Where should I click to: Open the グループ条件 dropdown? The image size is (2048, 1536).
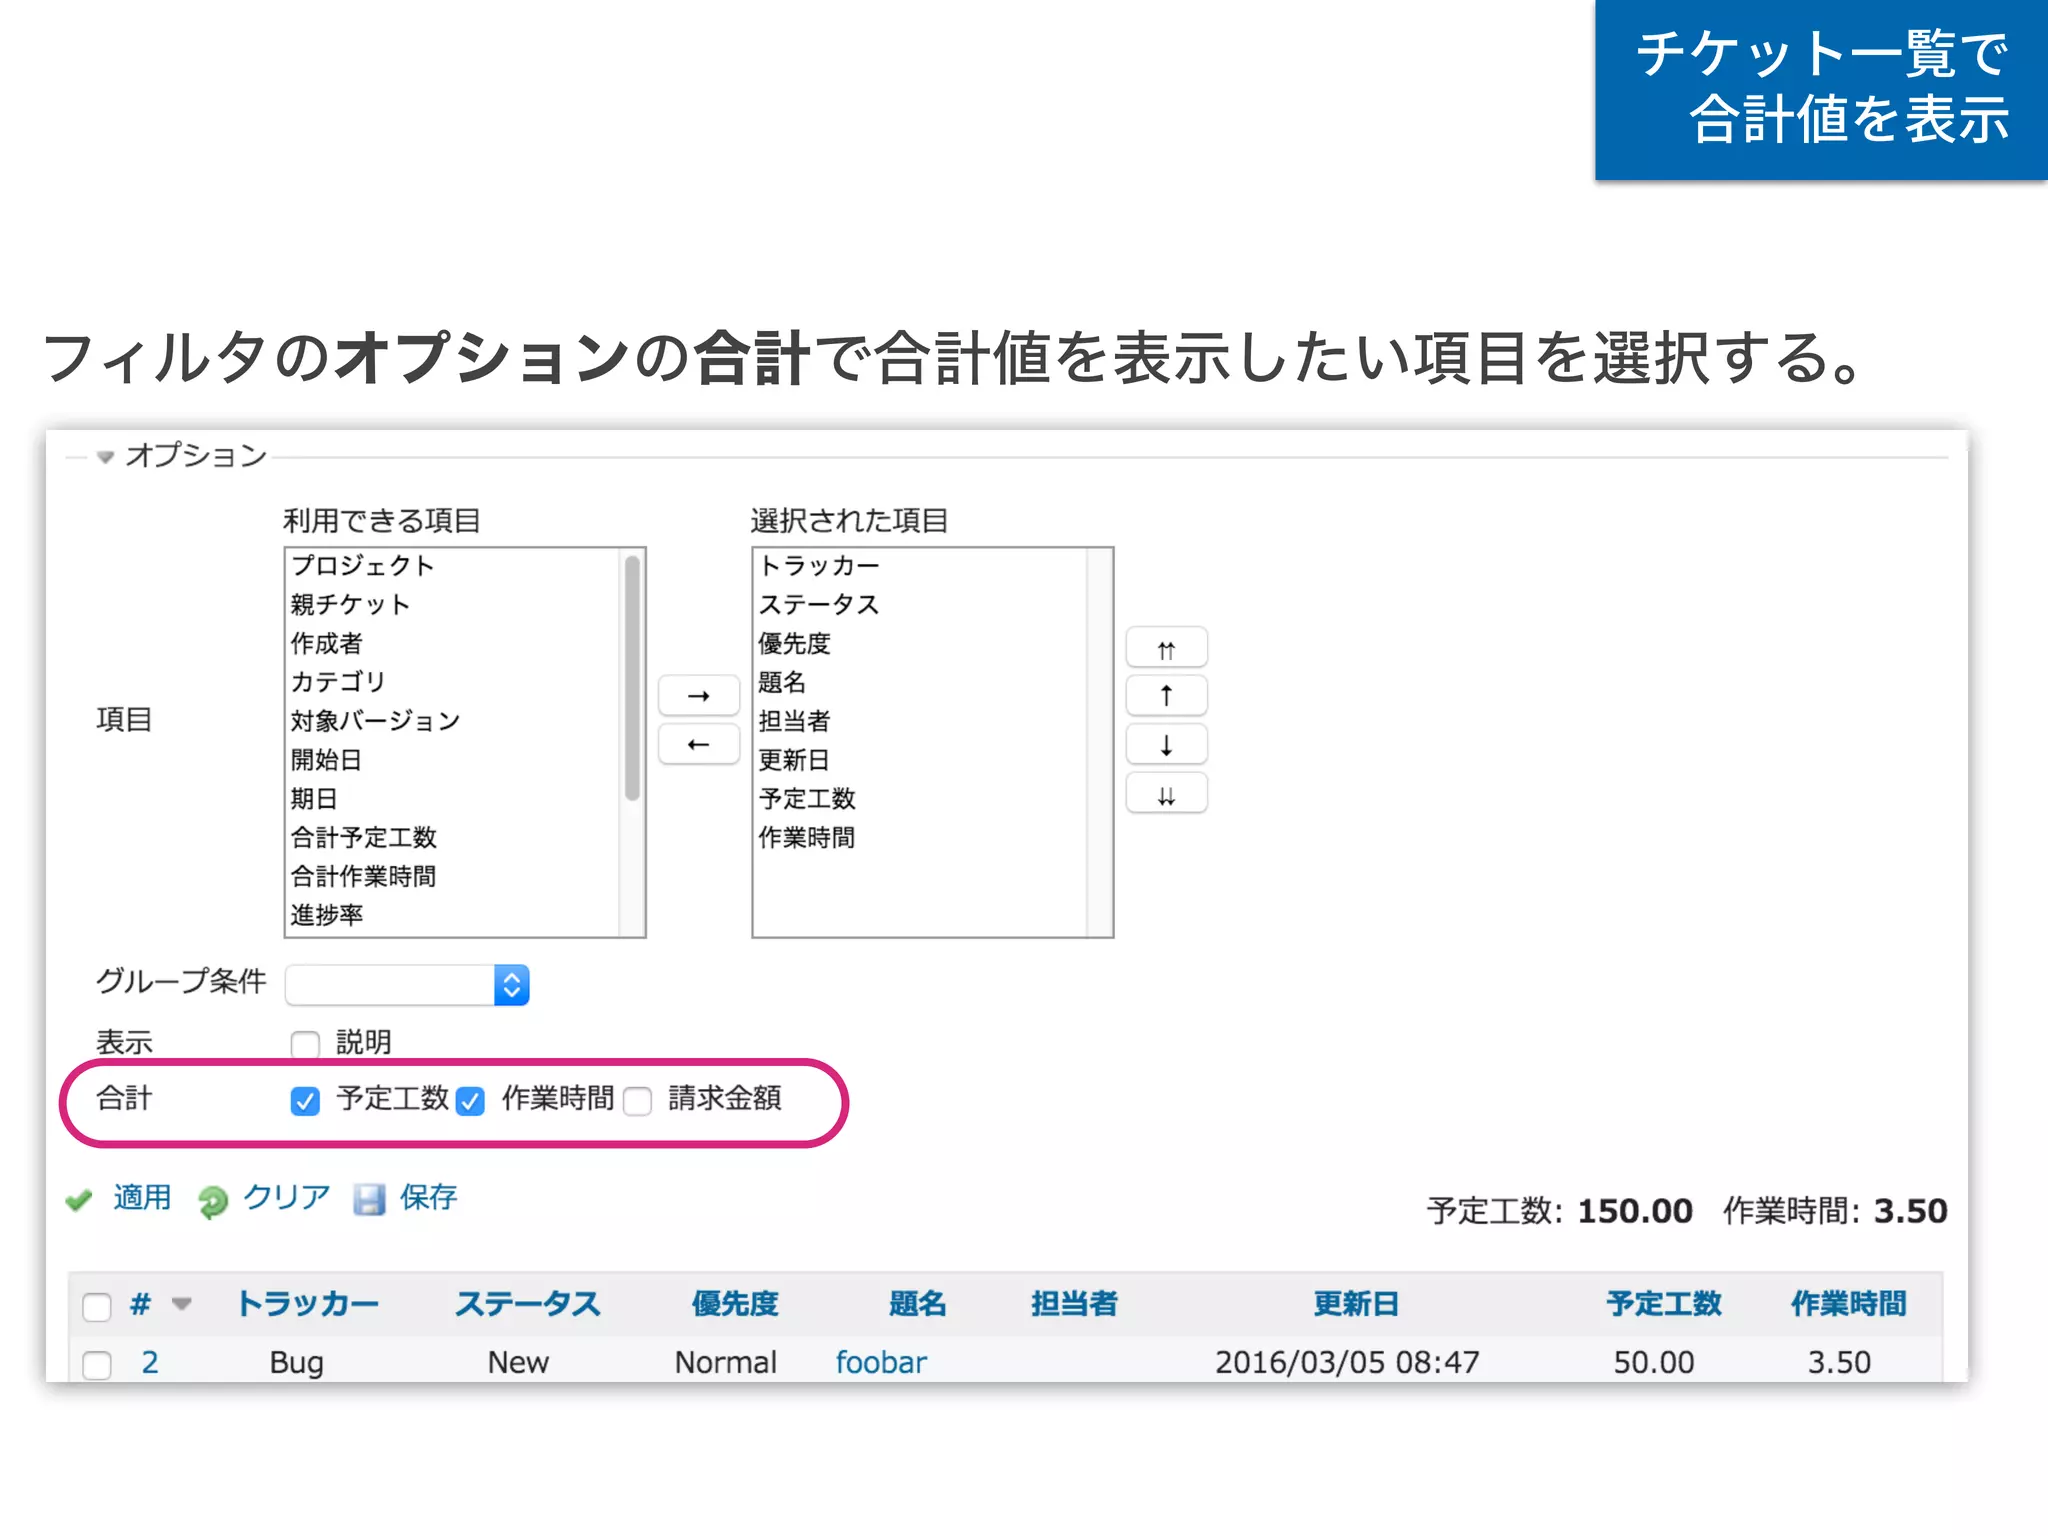pos(408,985)
